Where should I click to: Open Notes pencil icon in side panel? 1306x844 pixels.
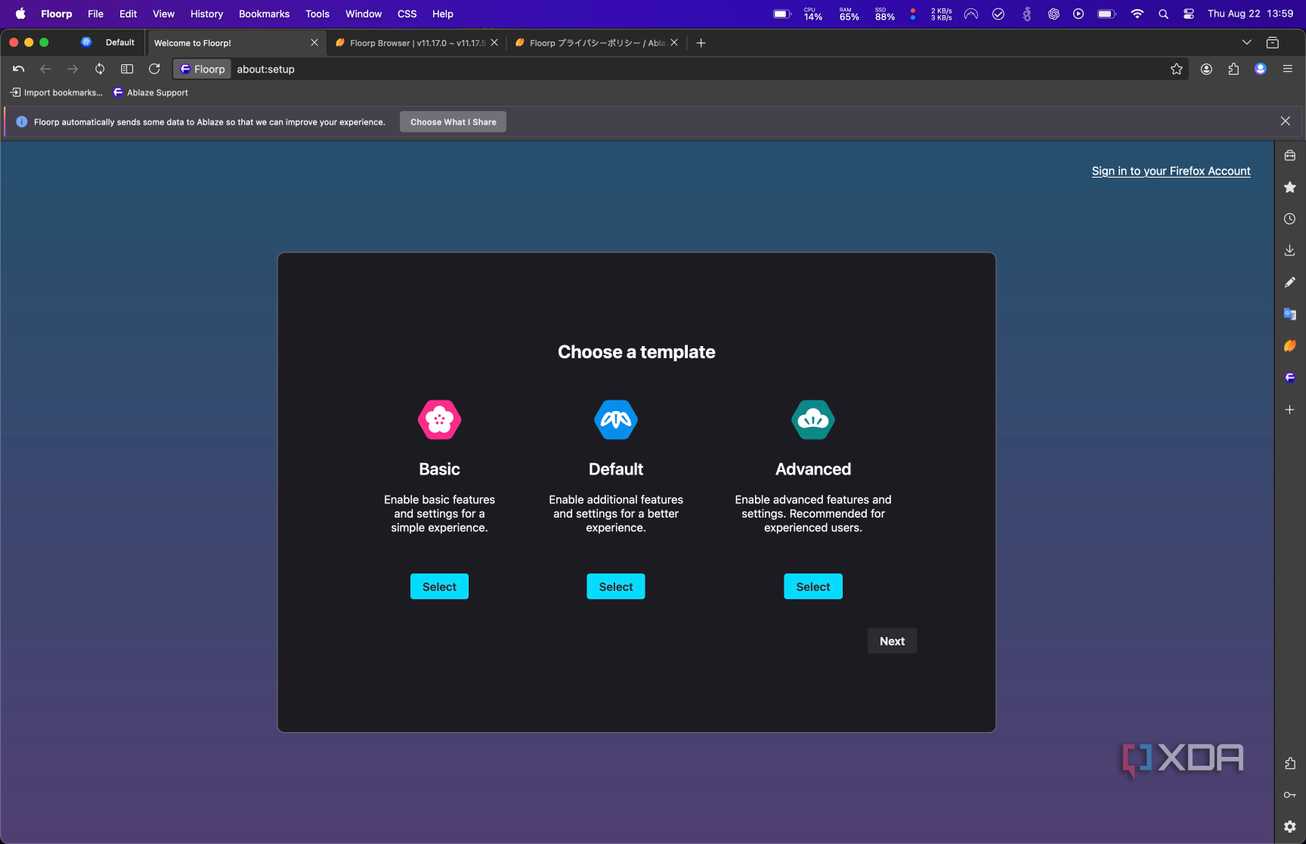[x=1290, y=282]
